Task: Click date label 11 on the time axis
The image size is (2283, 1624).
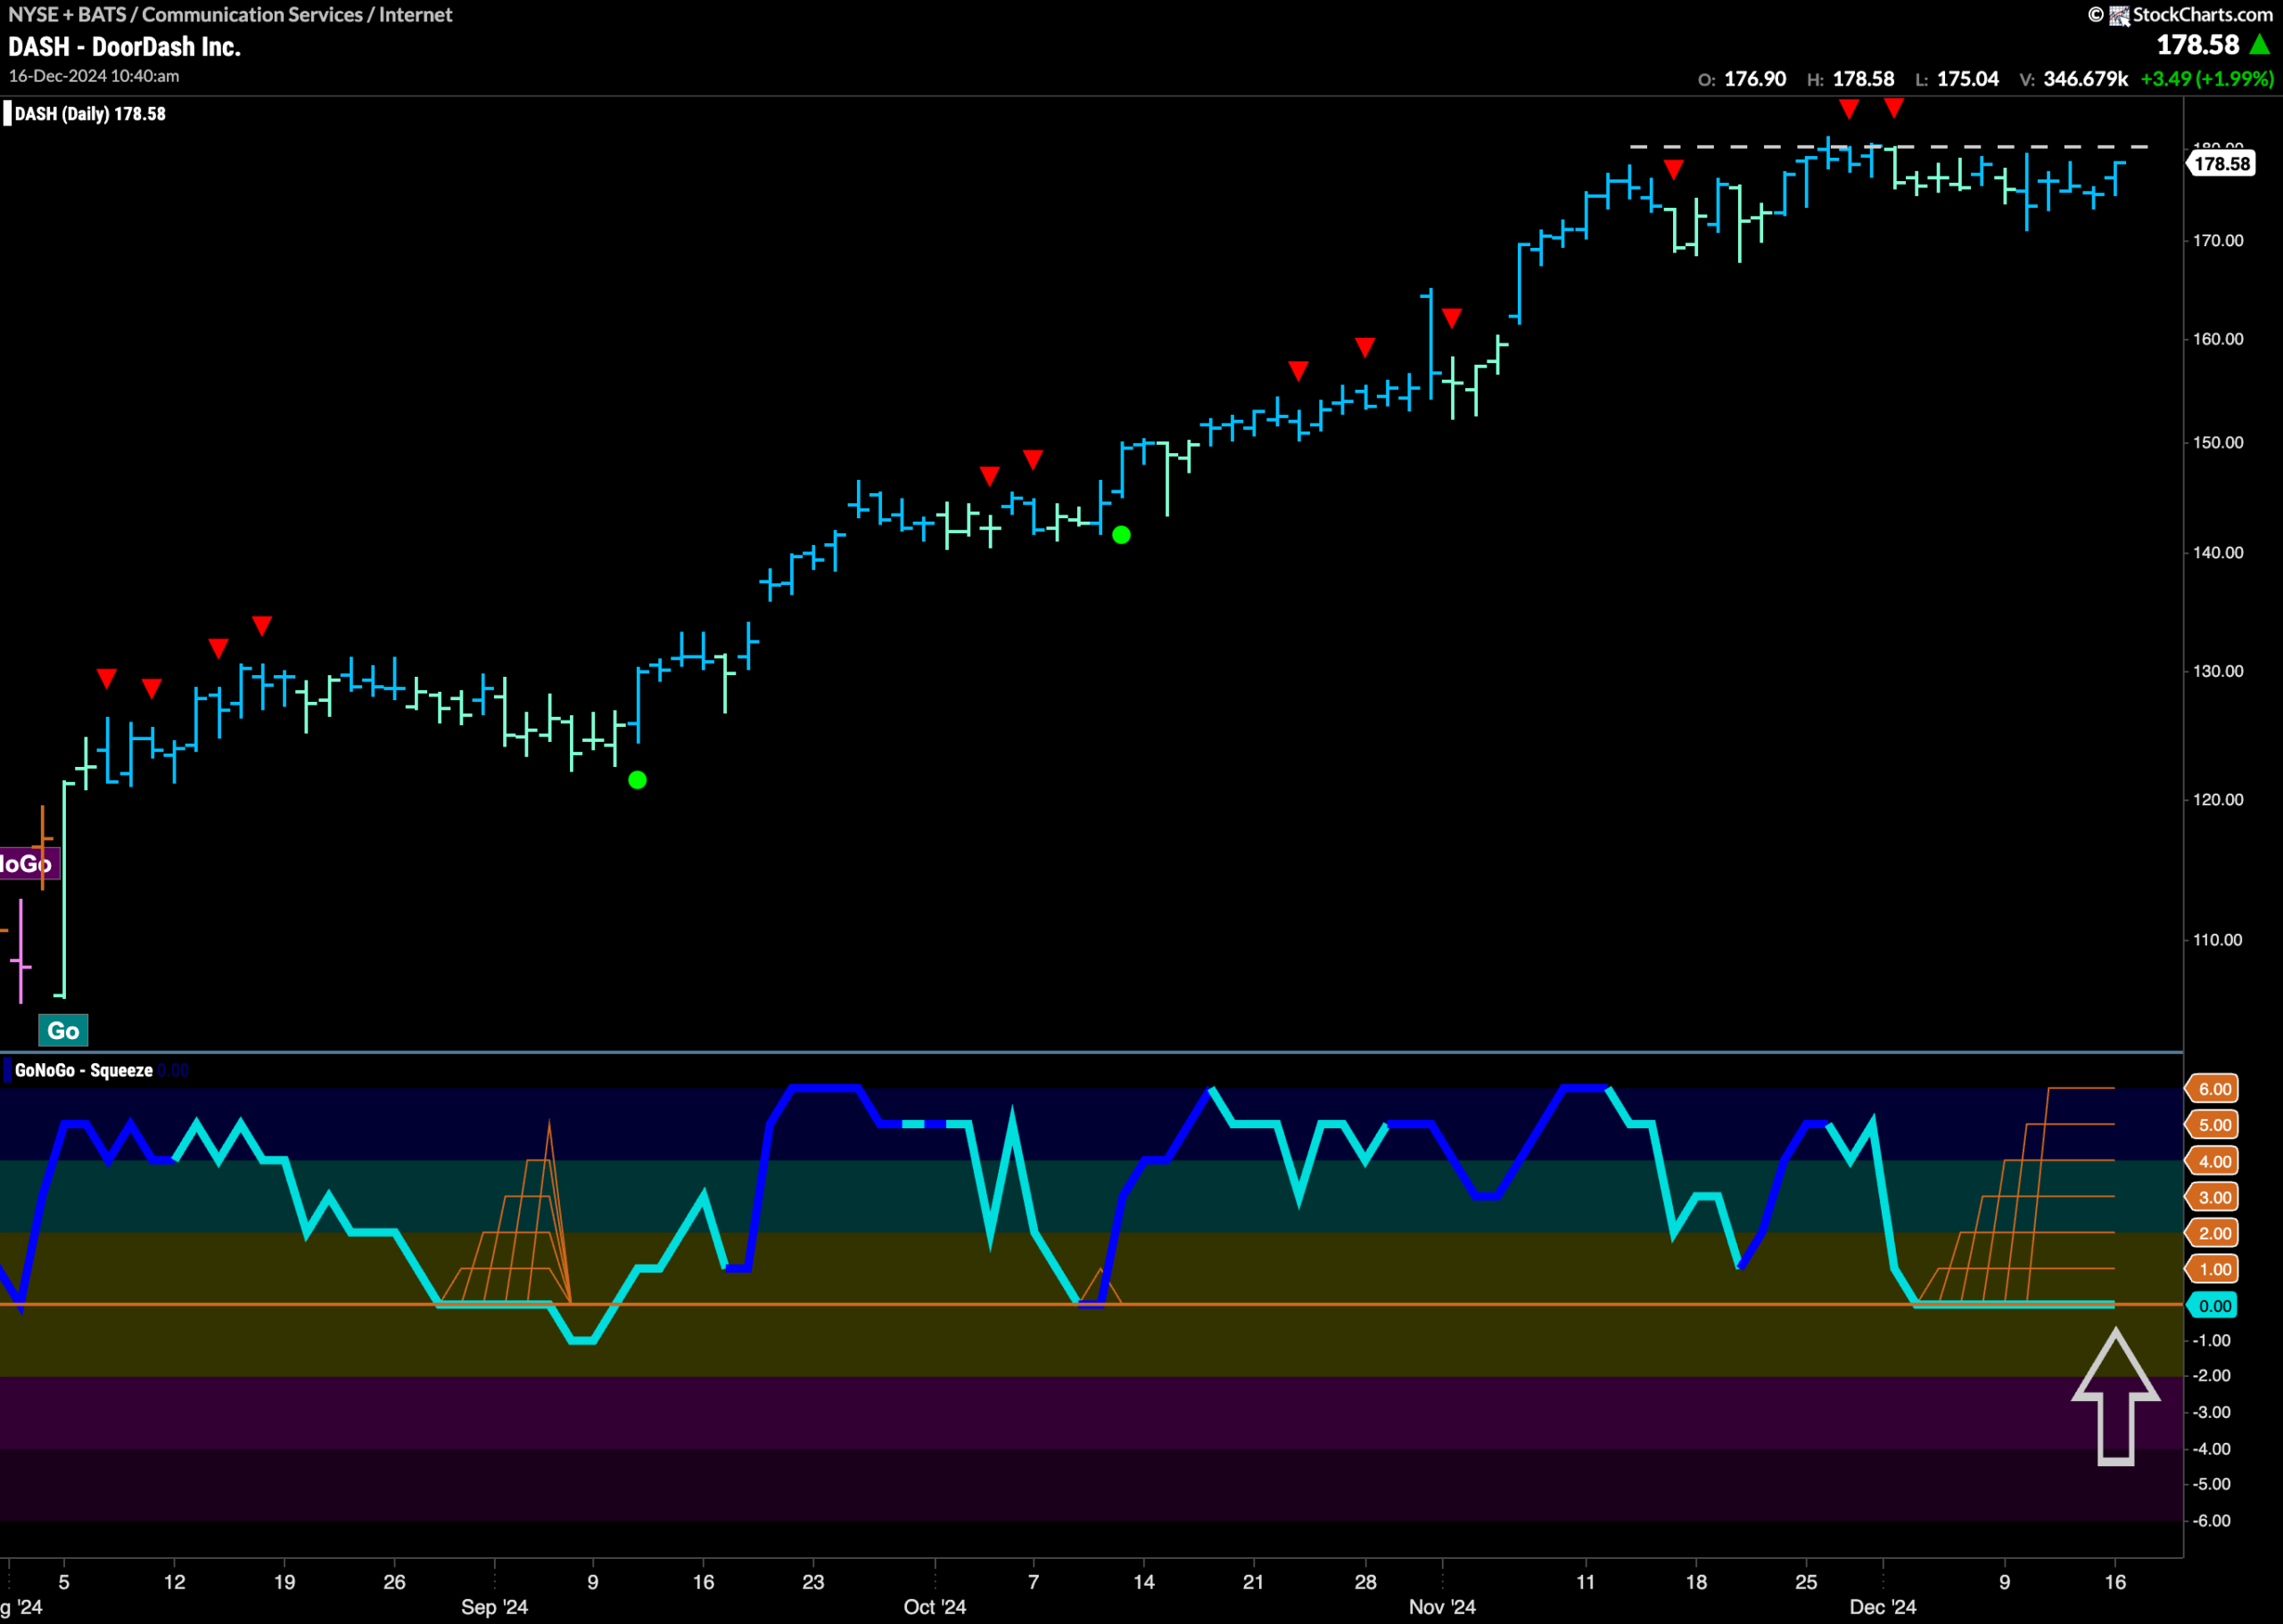Action: [1586, 1582]
